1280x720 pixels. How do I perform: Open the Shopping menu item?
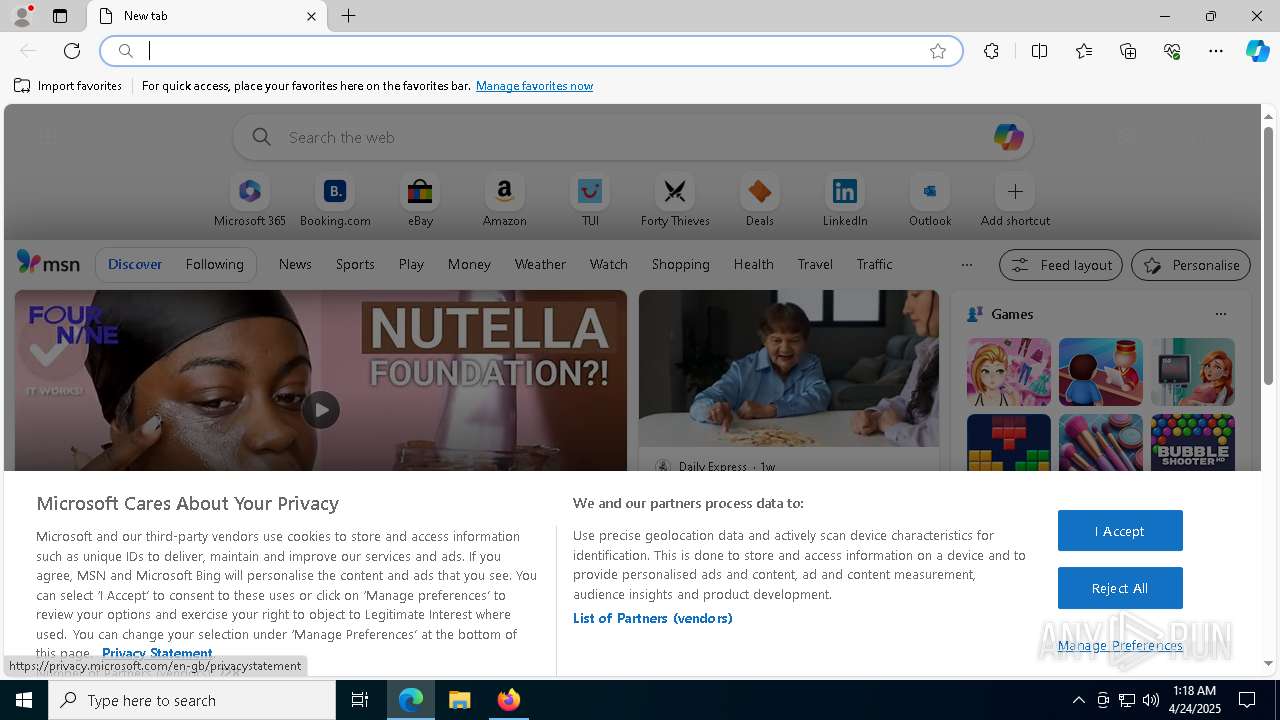[x=680, y=264]
